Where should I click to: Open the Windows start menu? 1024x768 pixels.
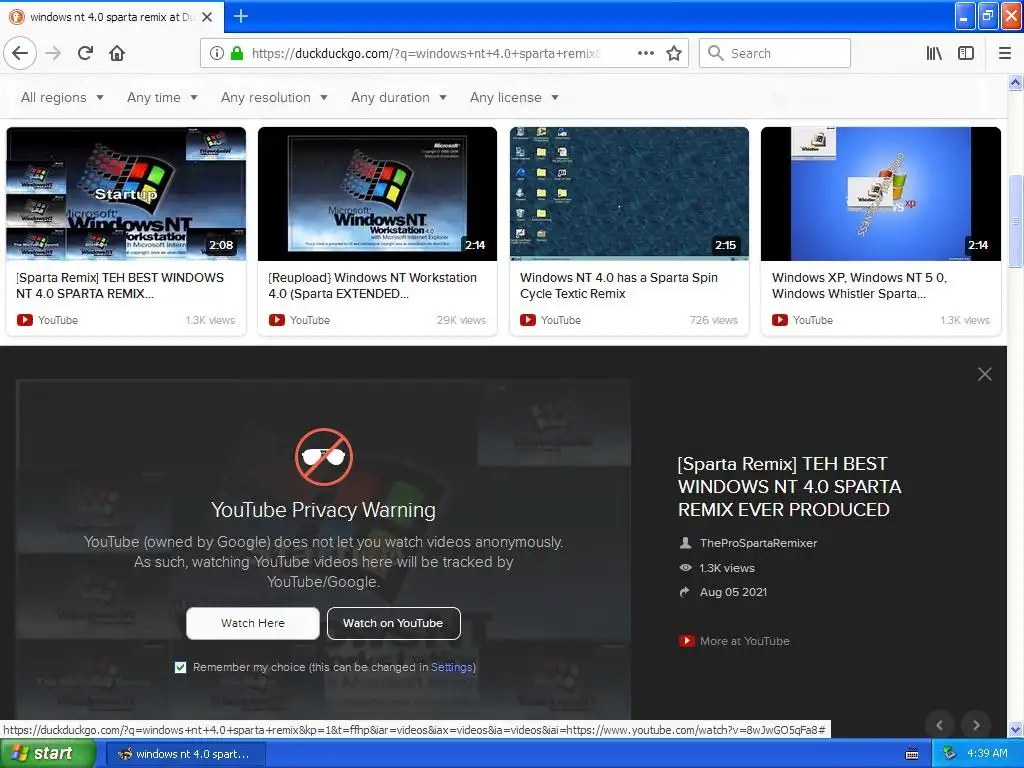coord(48,753)
